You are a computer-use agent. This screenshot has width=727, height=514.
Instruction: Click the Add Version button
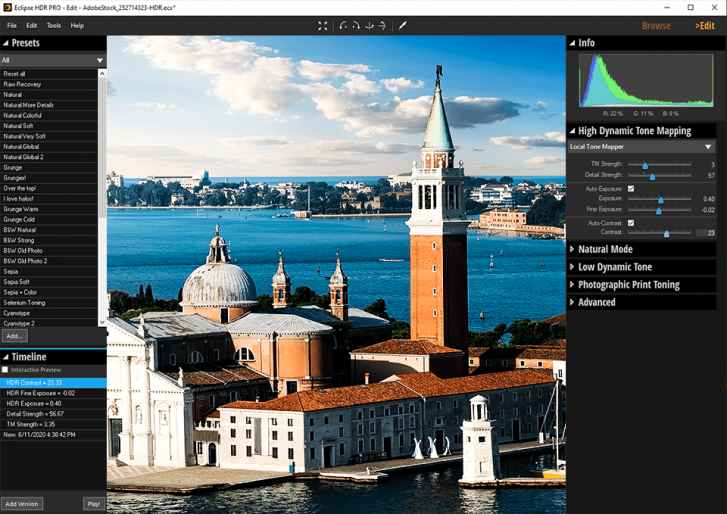coord(22,503)
